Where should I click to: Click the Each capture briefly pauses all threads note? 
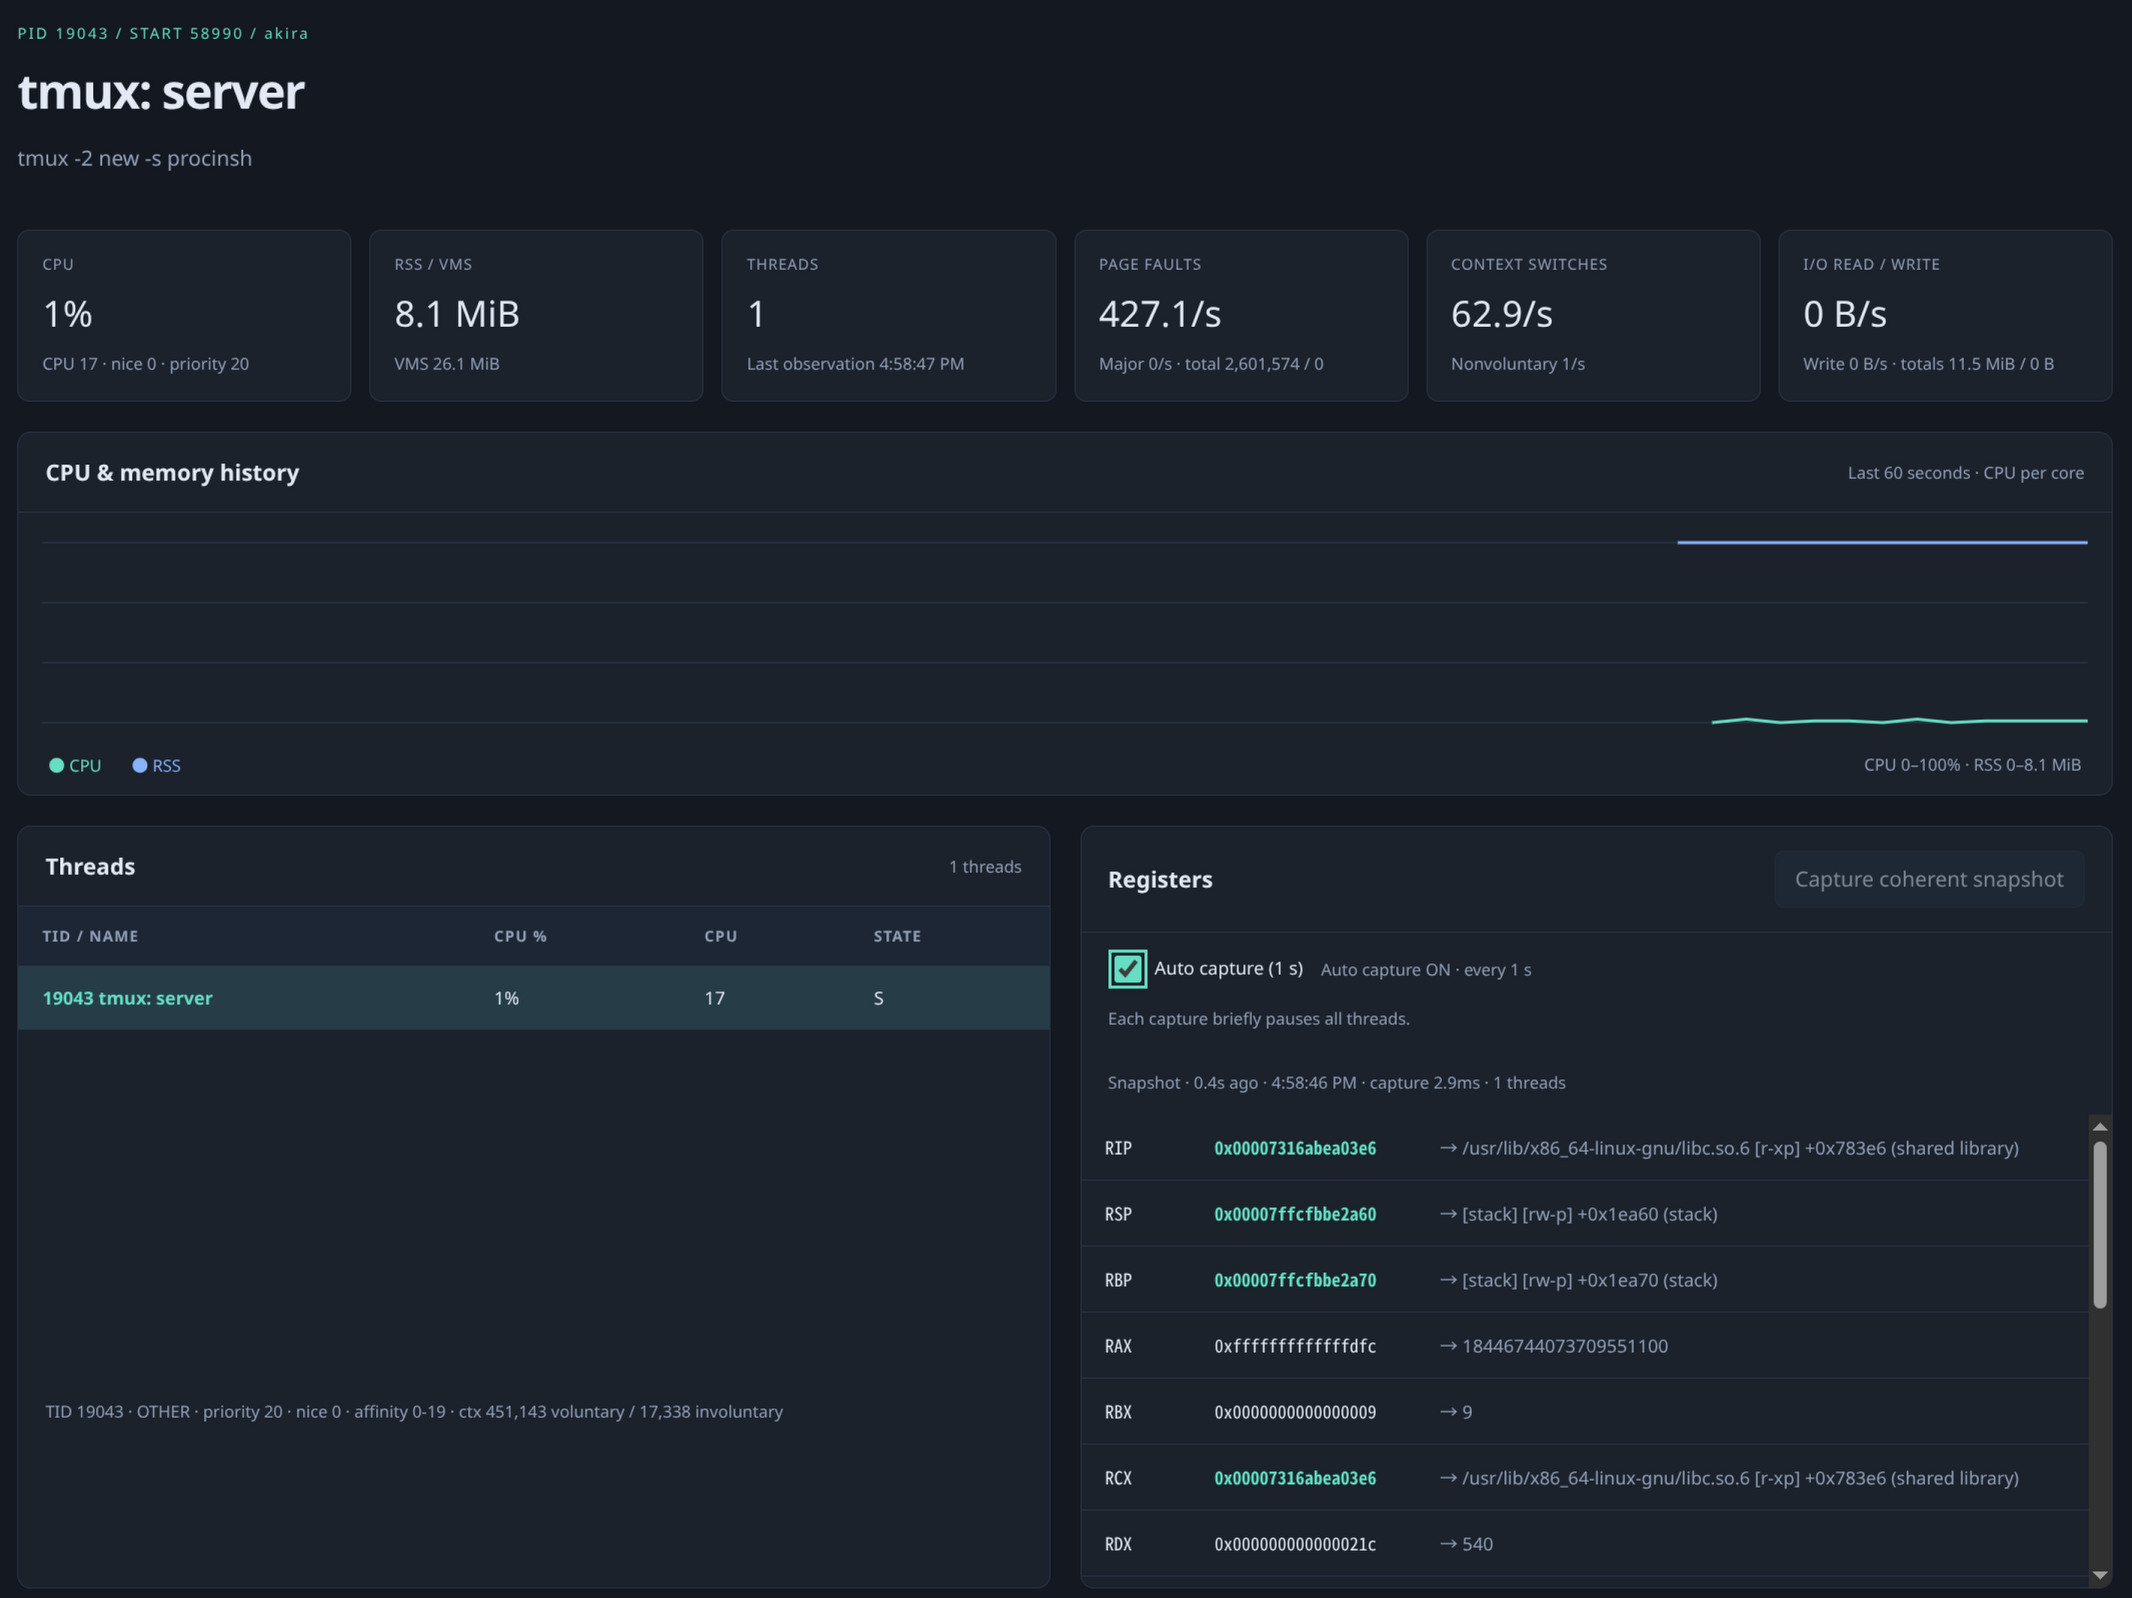click(x=1259, y=1019)
